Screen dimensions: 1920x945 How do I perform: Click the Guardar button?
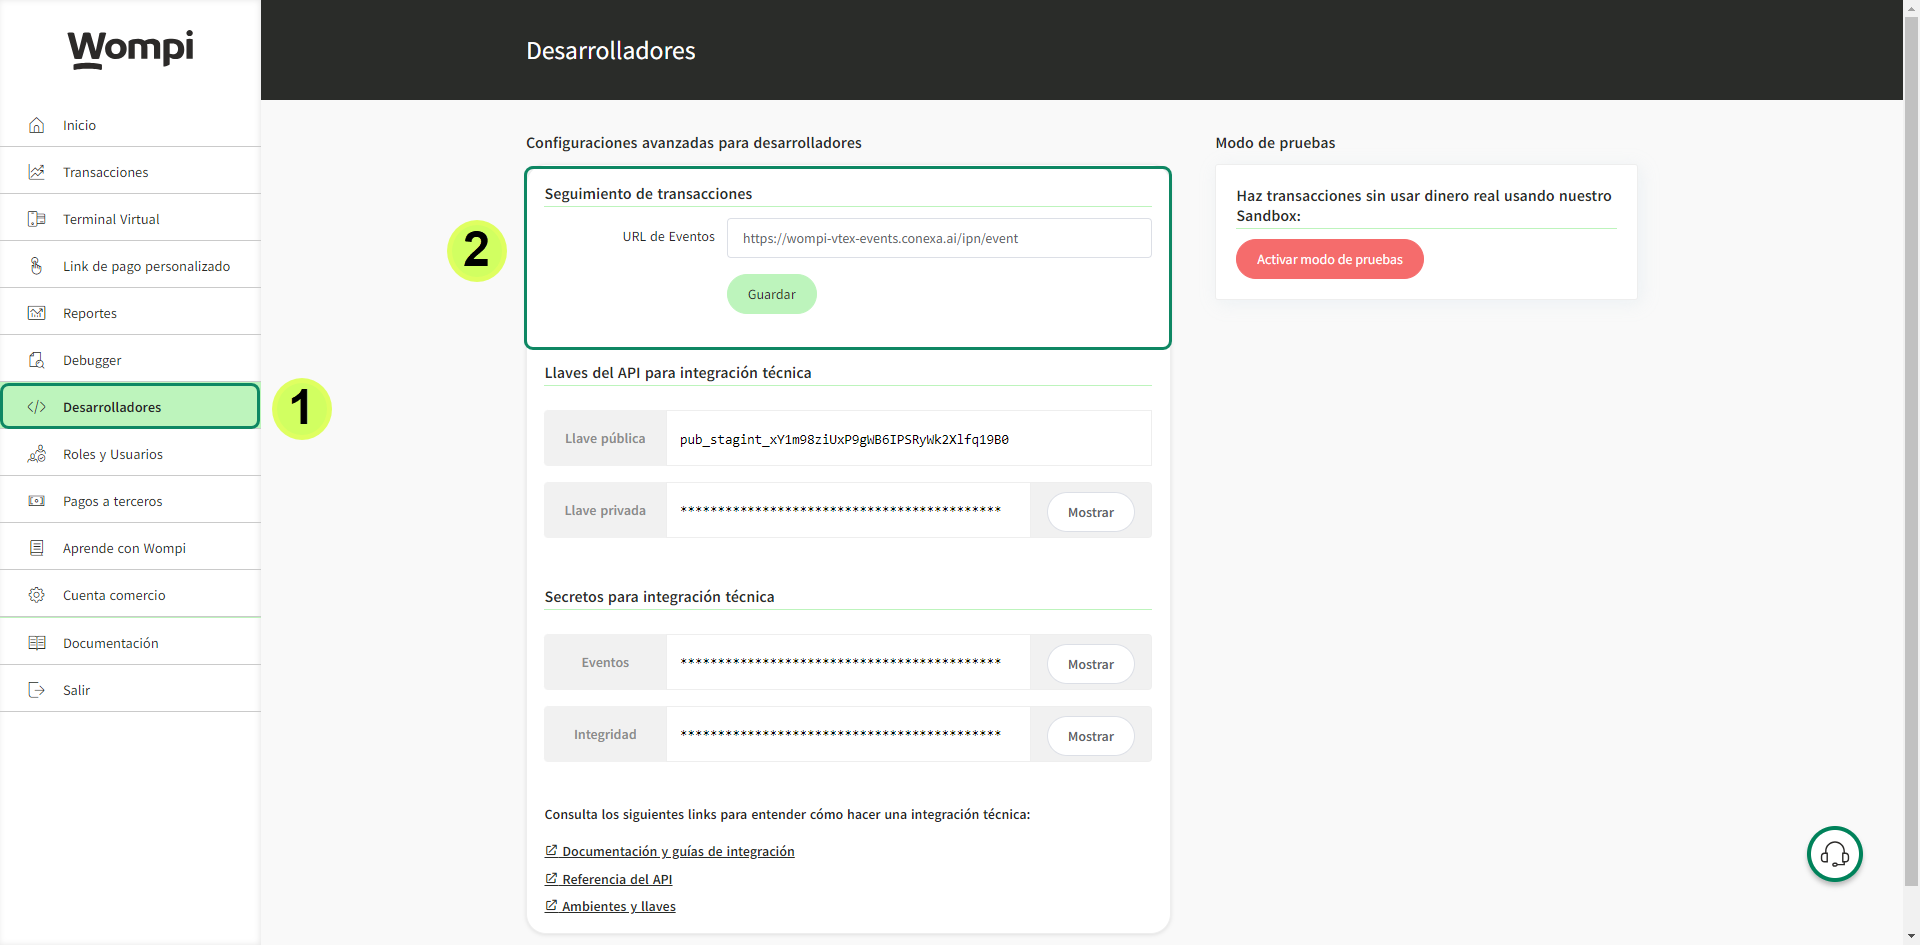tap(771, 294)
